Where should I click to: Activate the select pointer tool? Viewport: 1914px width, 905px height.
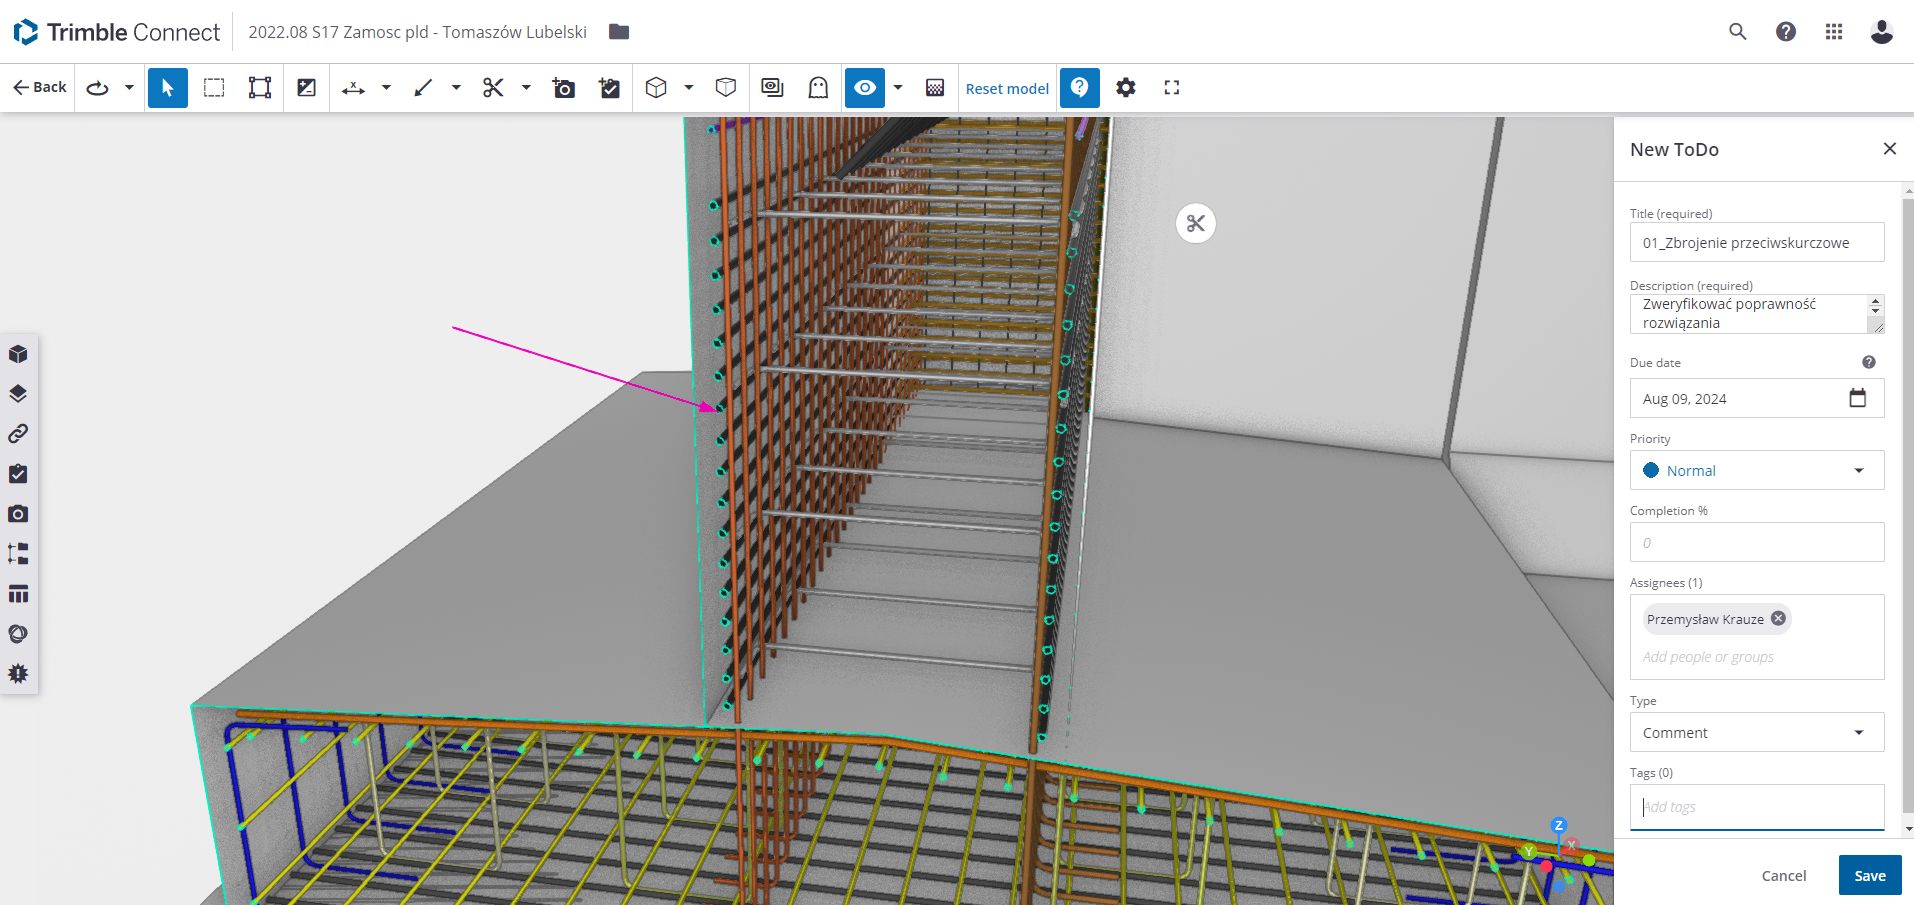[x=168, y=88]
